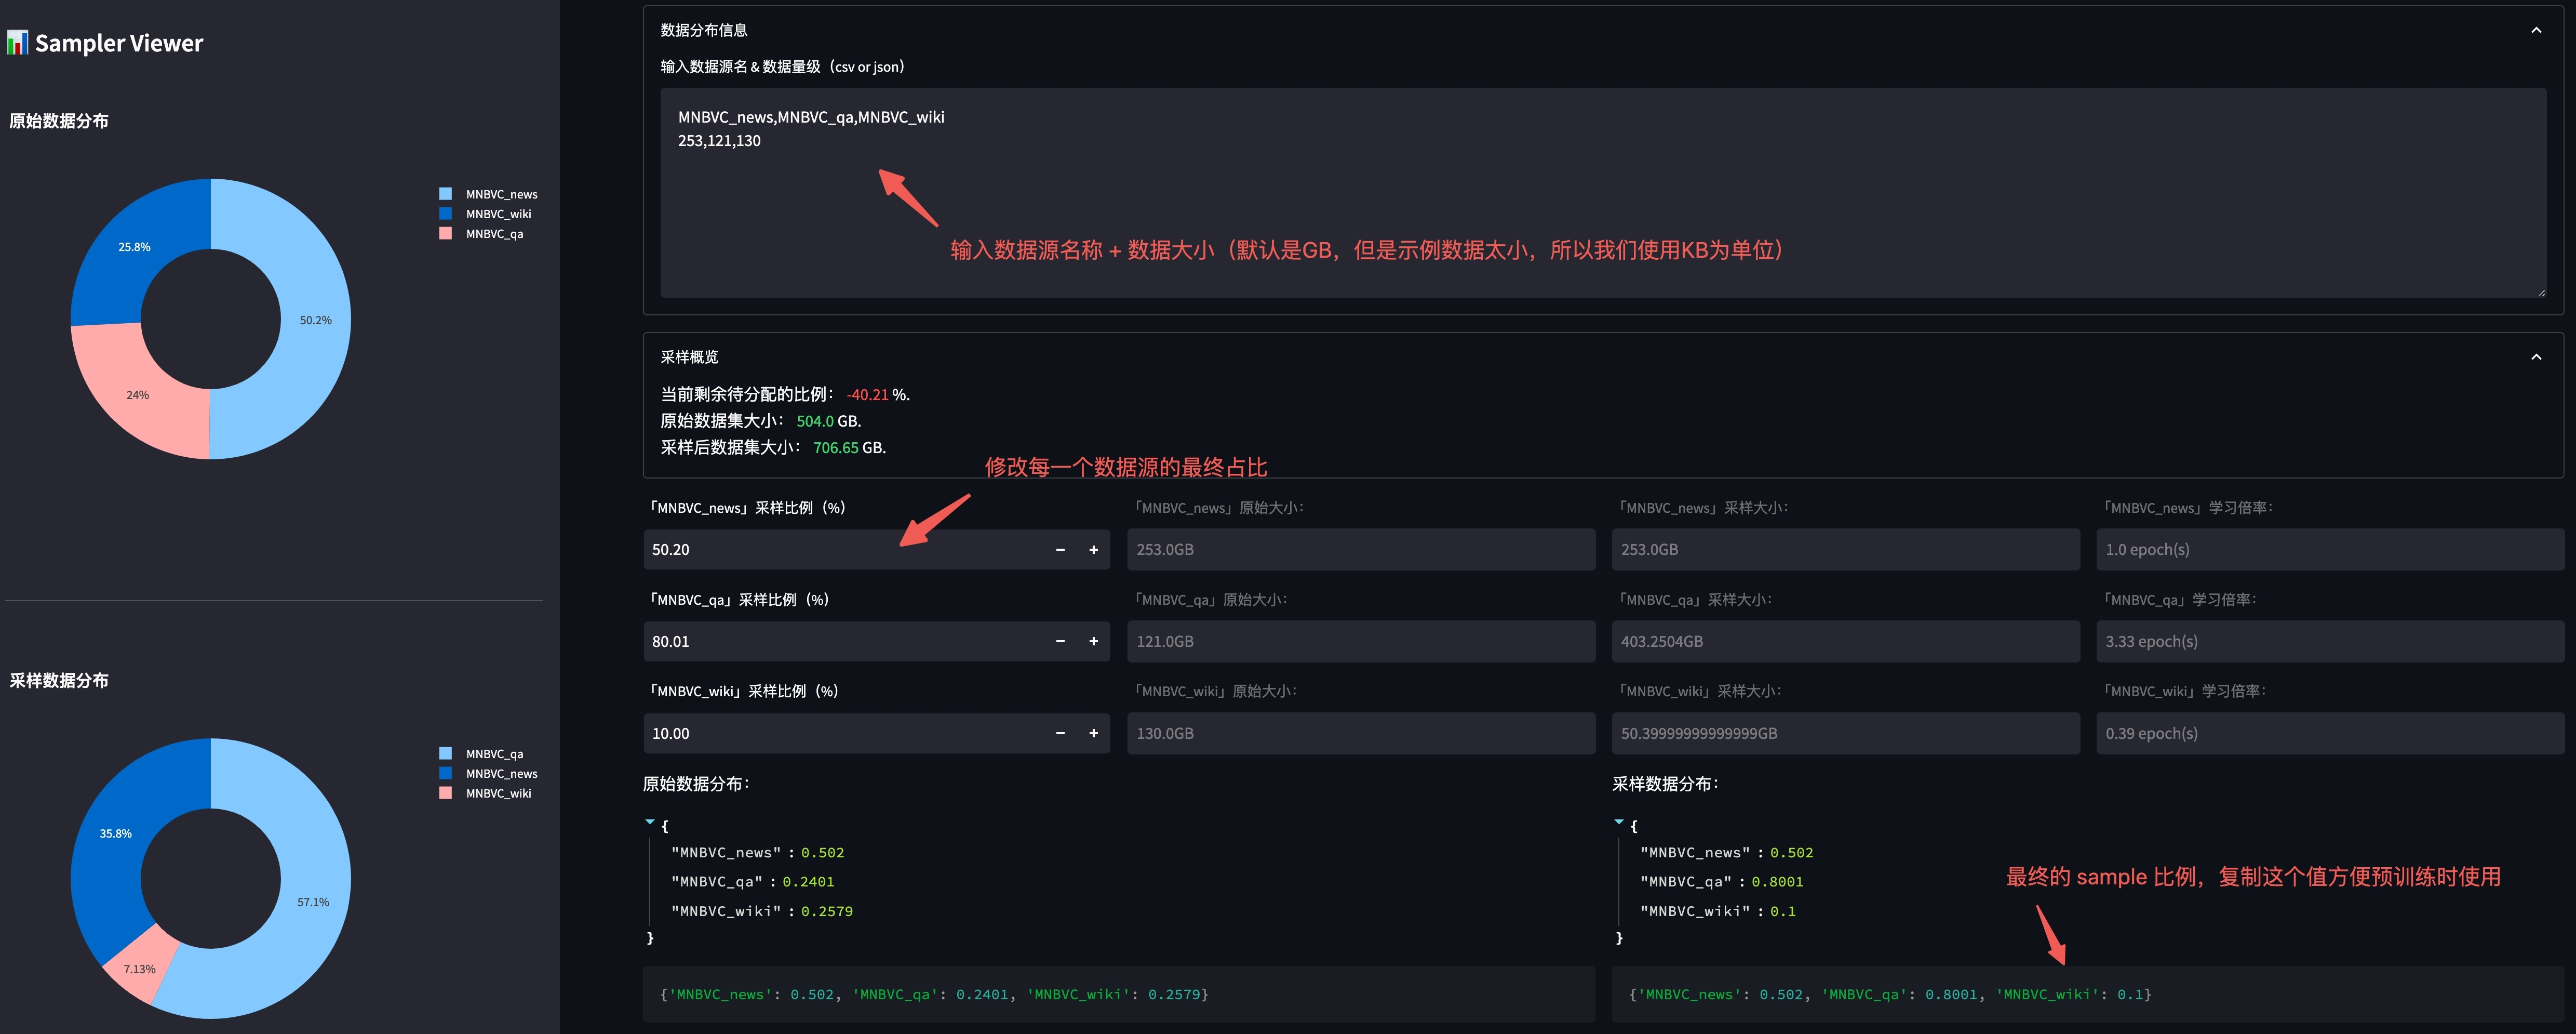Click the Sampler Viewer chart logo icon
The width and height of the screenshot is (2576, 1034).
17,43
